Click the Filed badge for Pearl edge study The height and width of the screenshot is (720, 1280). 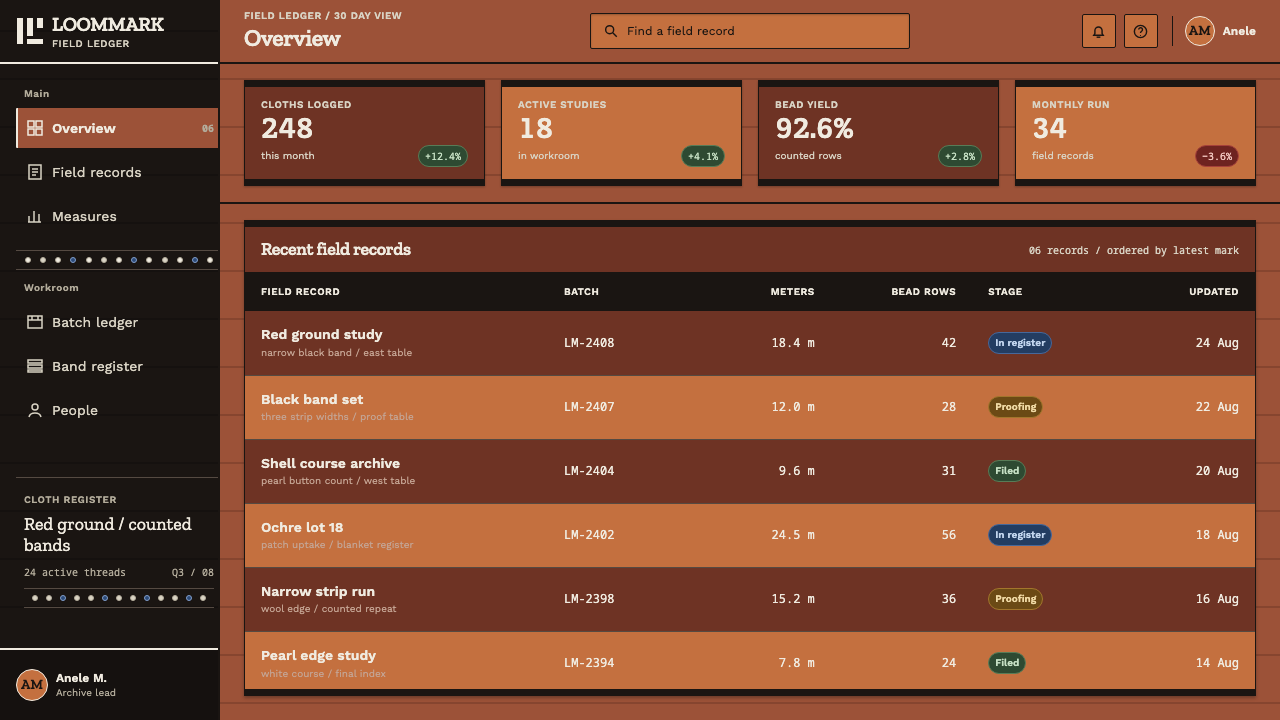[x=1007, y=663]
